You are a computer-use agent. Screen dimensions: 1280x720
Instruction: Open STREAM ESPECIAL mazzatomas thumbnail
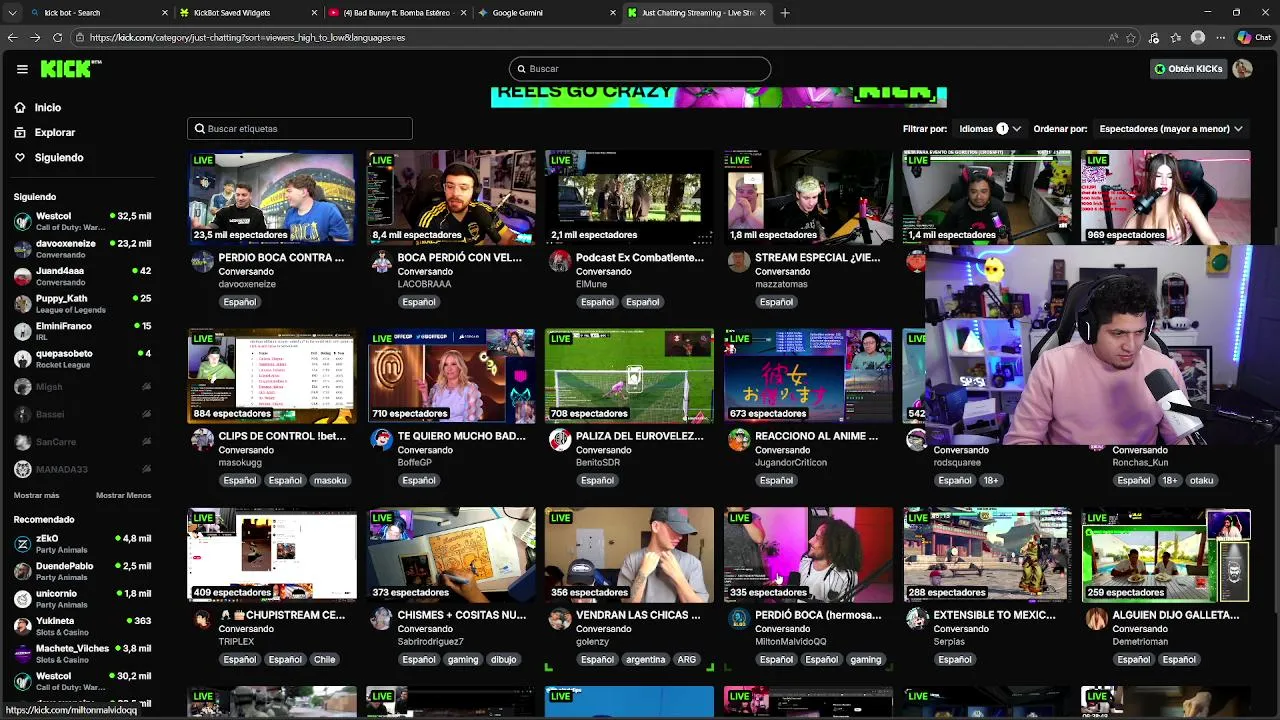click(x=808, y=197)
